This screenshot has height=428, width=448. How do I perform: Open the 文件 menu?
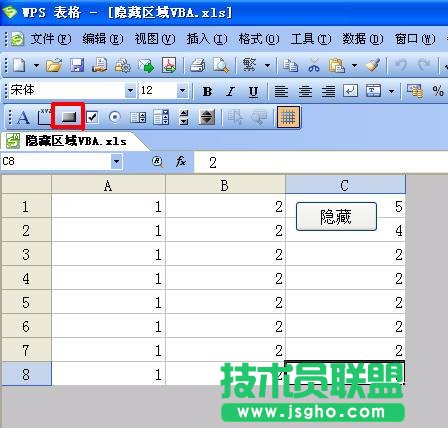[51, 39]
